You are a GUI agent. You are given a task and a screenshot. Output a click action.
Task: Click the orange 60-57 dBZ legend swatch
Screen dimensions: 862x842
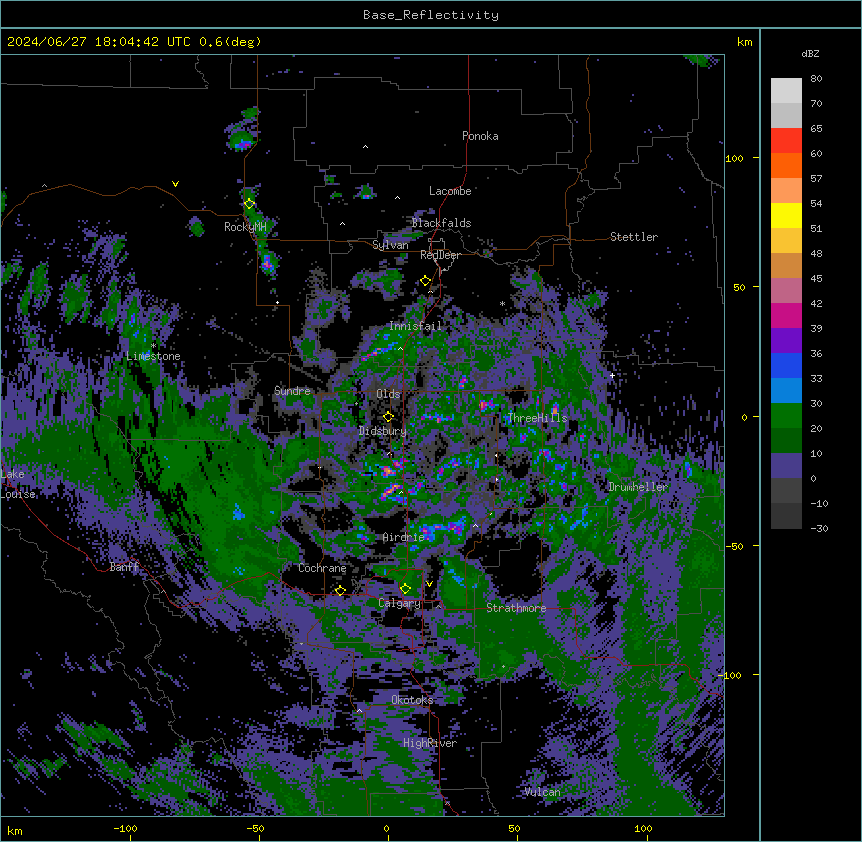[786, 165]
